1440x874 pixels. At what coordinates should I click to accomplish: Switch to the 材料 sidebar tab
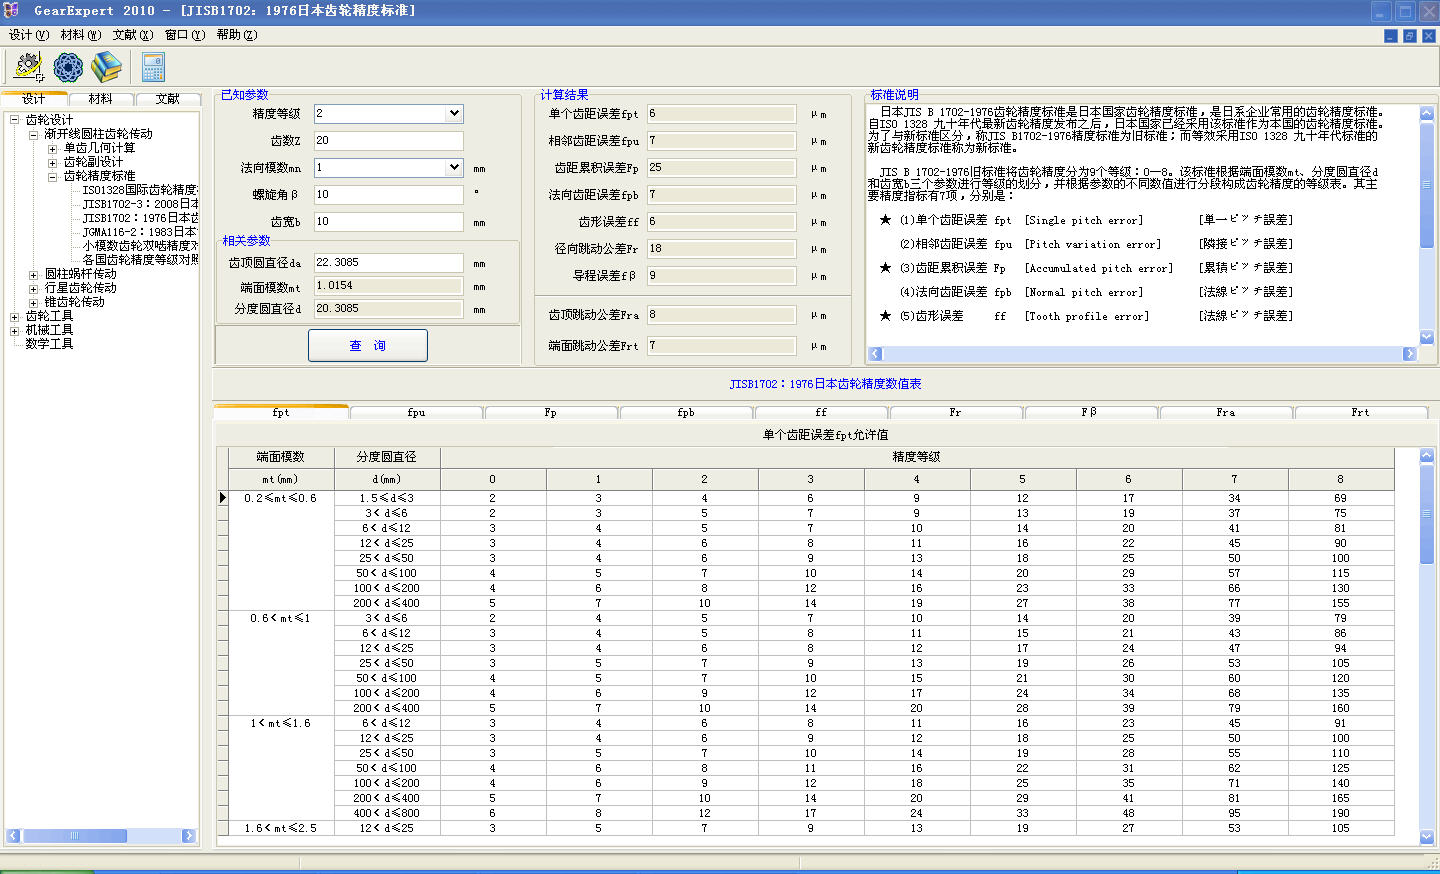click(x=101, y=99)
